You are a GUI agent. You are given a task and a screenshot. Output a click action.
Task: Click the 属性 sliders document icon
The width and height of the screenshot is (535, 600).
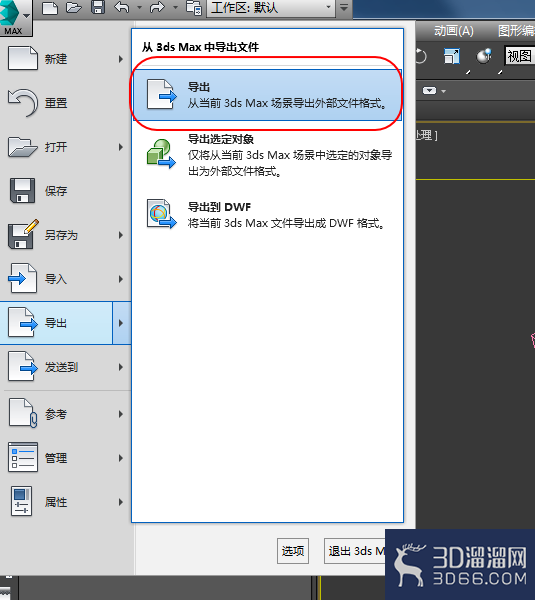21,501
